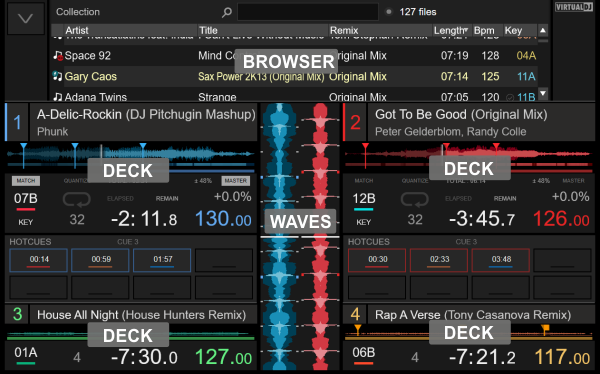Screen dimensions: 600x374
Task: Trigger deck 2 hotcue at 03:48
Action: [501, 260]
